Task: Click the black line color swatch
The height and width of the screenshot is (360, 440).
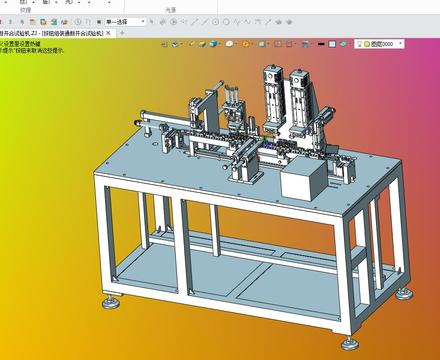Action: tap(321, 44)
